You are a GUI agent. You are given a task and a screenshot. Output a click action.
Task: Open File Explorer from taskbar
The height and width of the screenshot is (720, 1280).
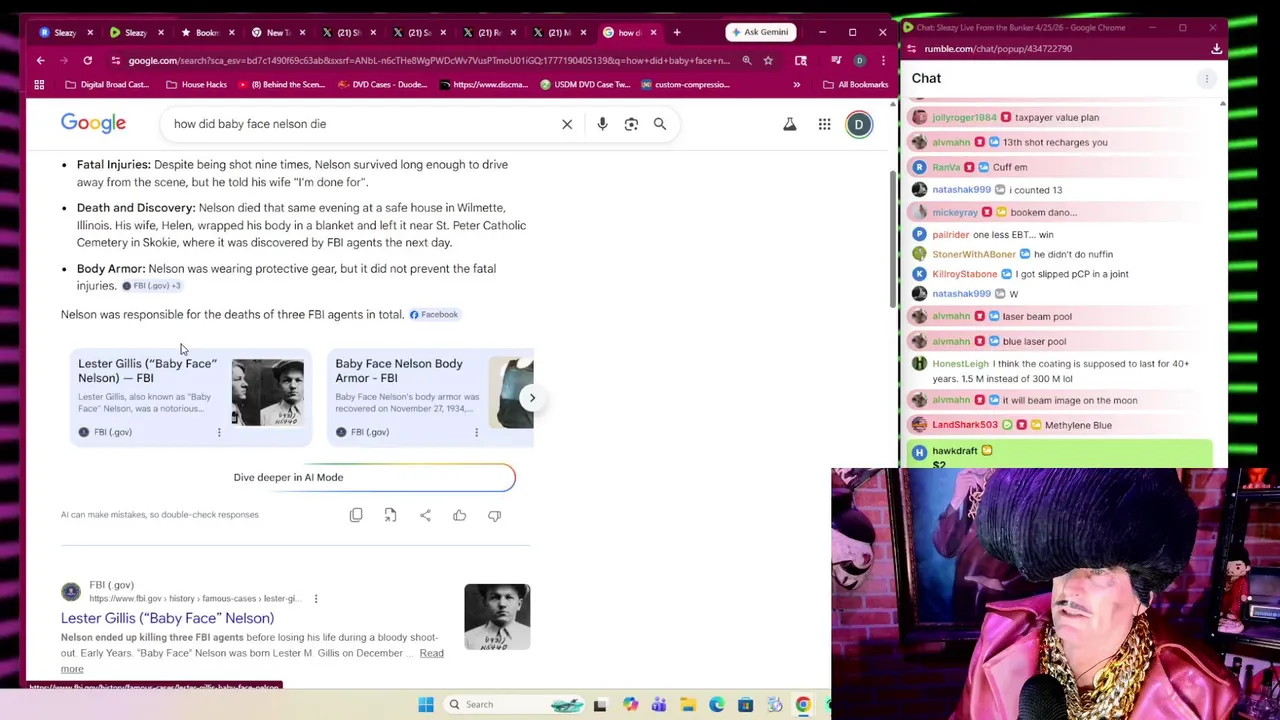688,705
